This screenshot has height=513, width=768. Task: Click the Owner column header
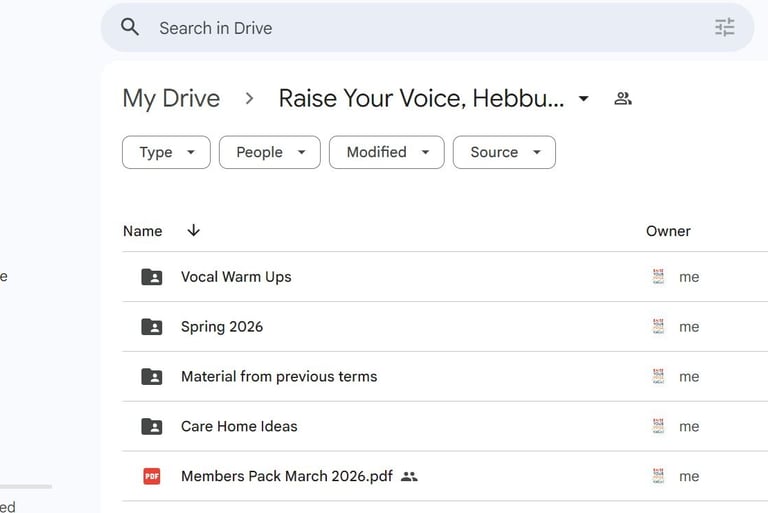[668, 231]
